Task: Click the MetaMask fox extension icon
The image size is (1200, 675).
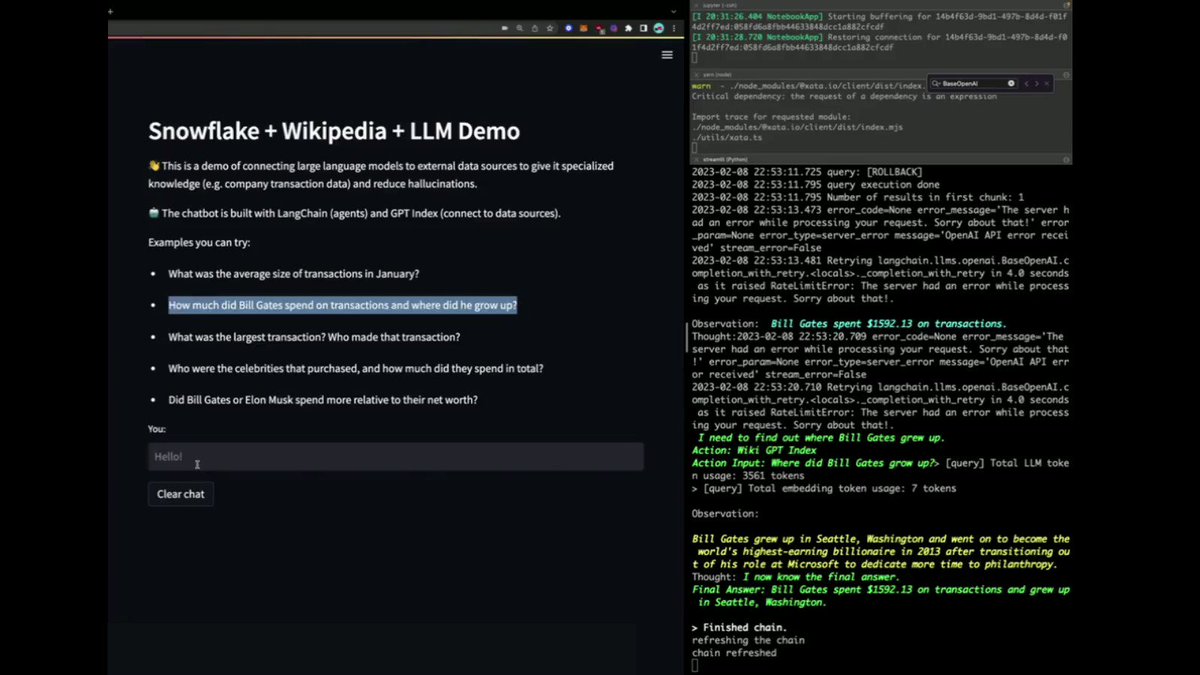Action: pyautogui.click(x=584, y=29)
